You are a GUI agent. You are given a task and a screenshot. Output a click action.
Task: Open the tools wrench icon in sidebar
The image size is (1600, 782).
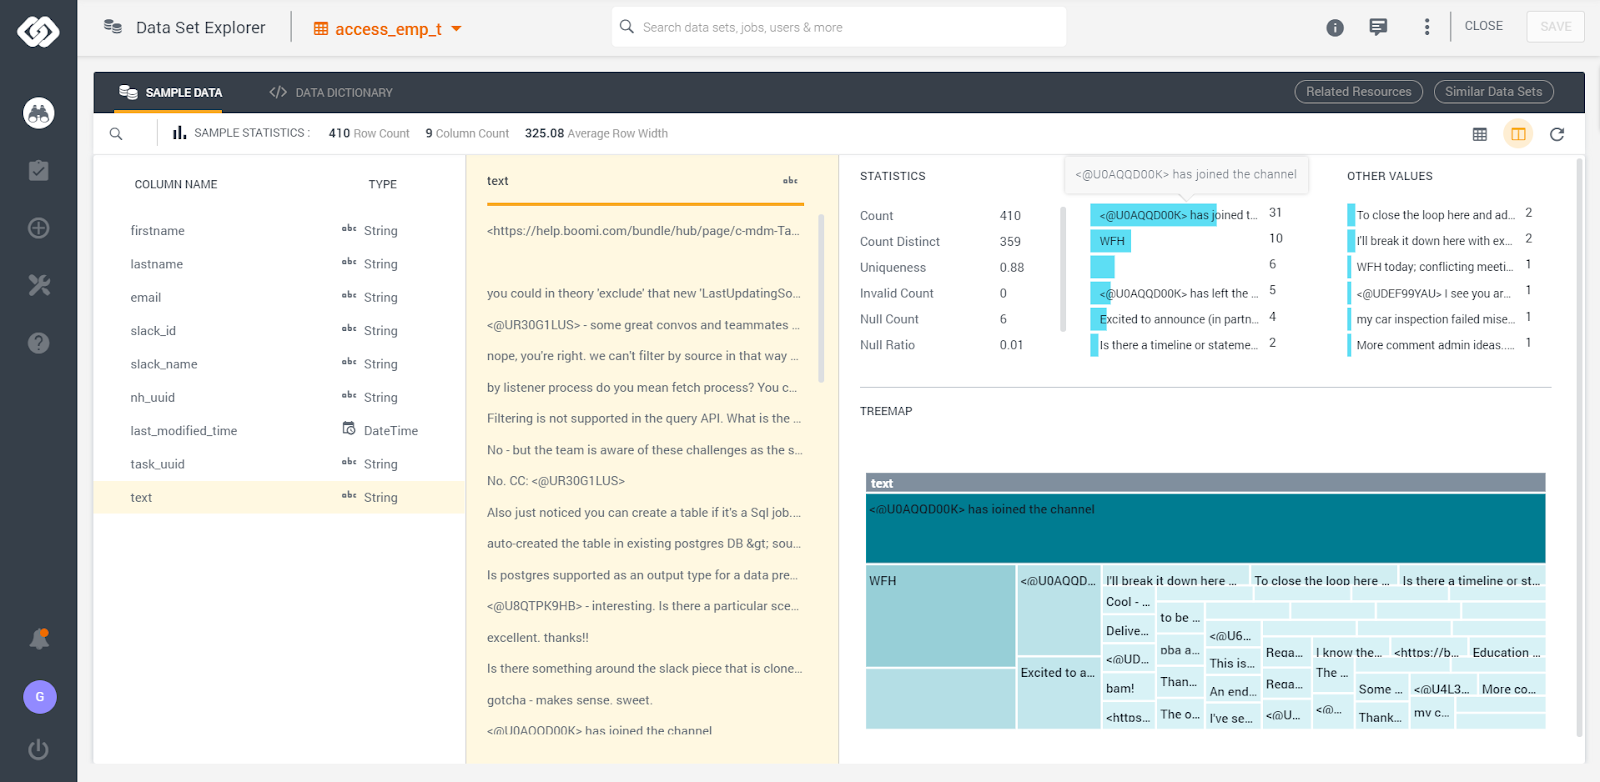coord(38,285)
